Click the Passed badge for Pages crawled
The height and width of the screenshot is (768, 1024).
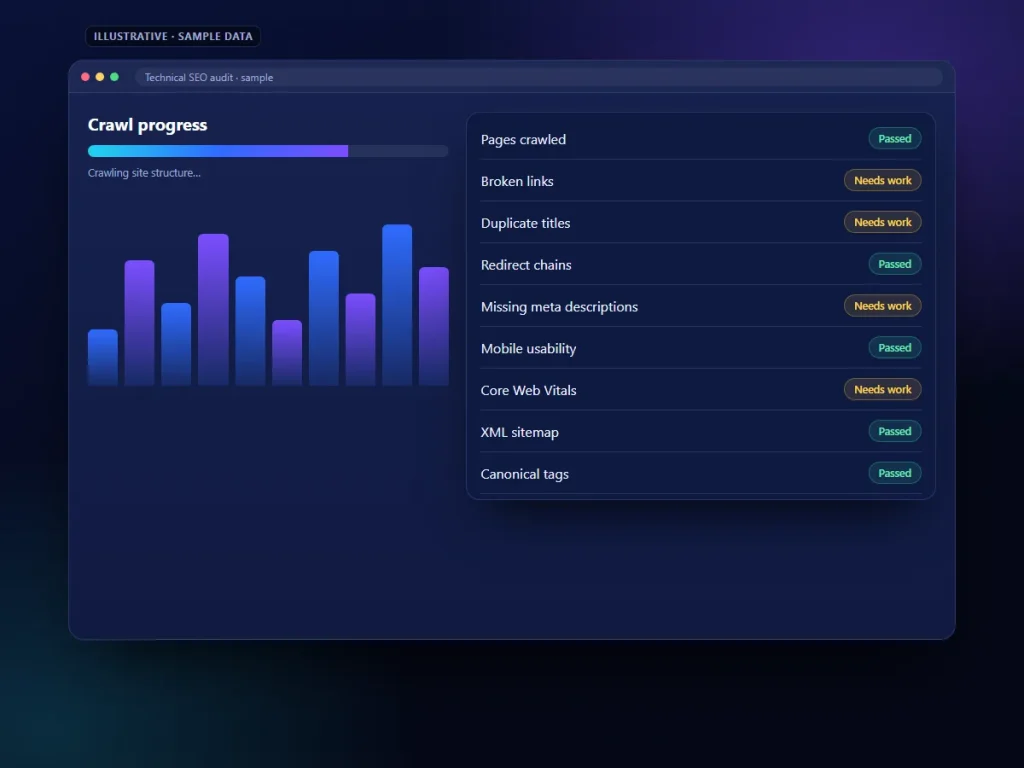click(895, 138)
